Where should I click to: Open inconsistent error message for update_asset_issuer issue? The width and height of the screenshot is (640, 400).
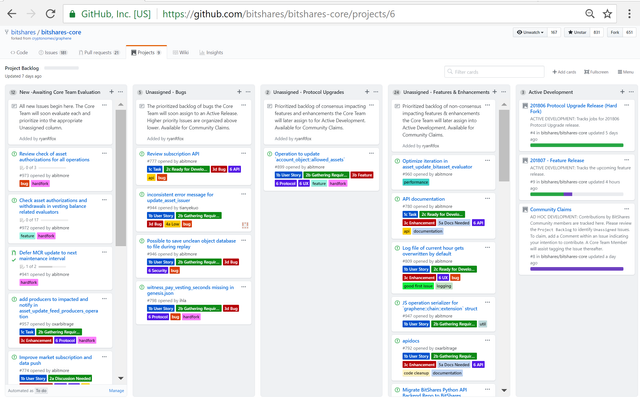[180, 198]
